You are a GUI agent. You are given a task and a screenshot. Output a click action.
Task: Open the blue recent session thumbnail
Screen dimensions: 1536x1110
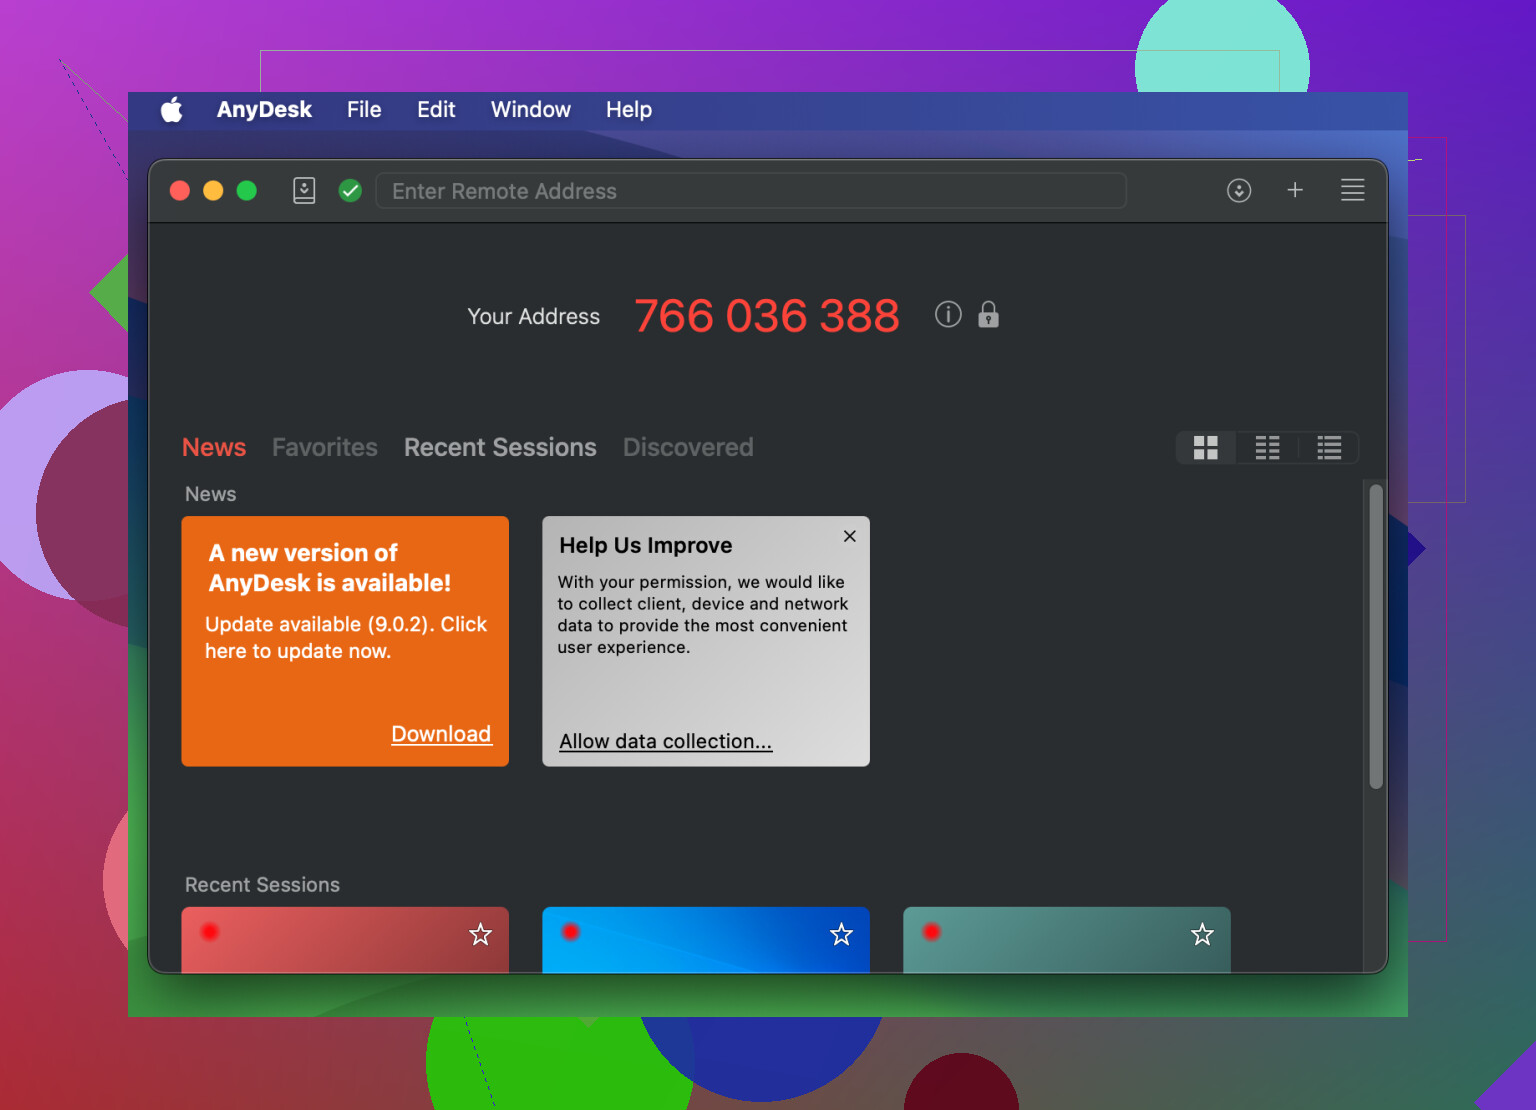(706, 940)
